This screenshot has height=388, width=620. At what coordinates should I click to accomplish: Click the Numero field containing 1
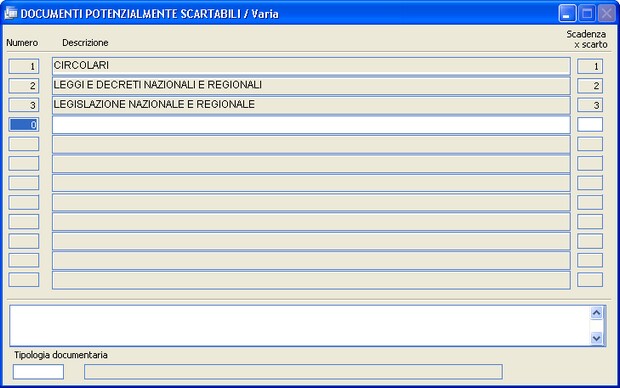coord(24,66)
